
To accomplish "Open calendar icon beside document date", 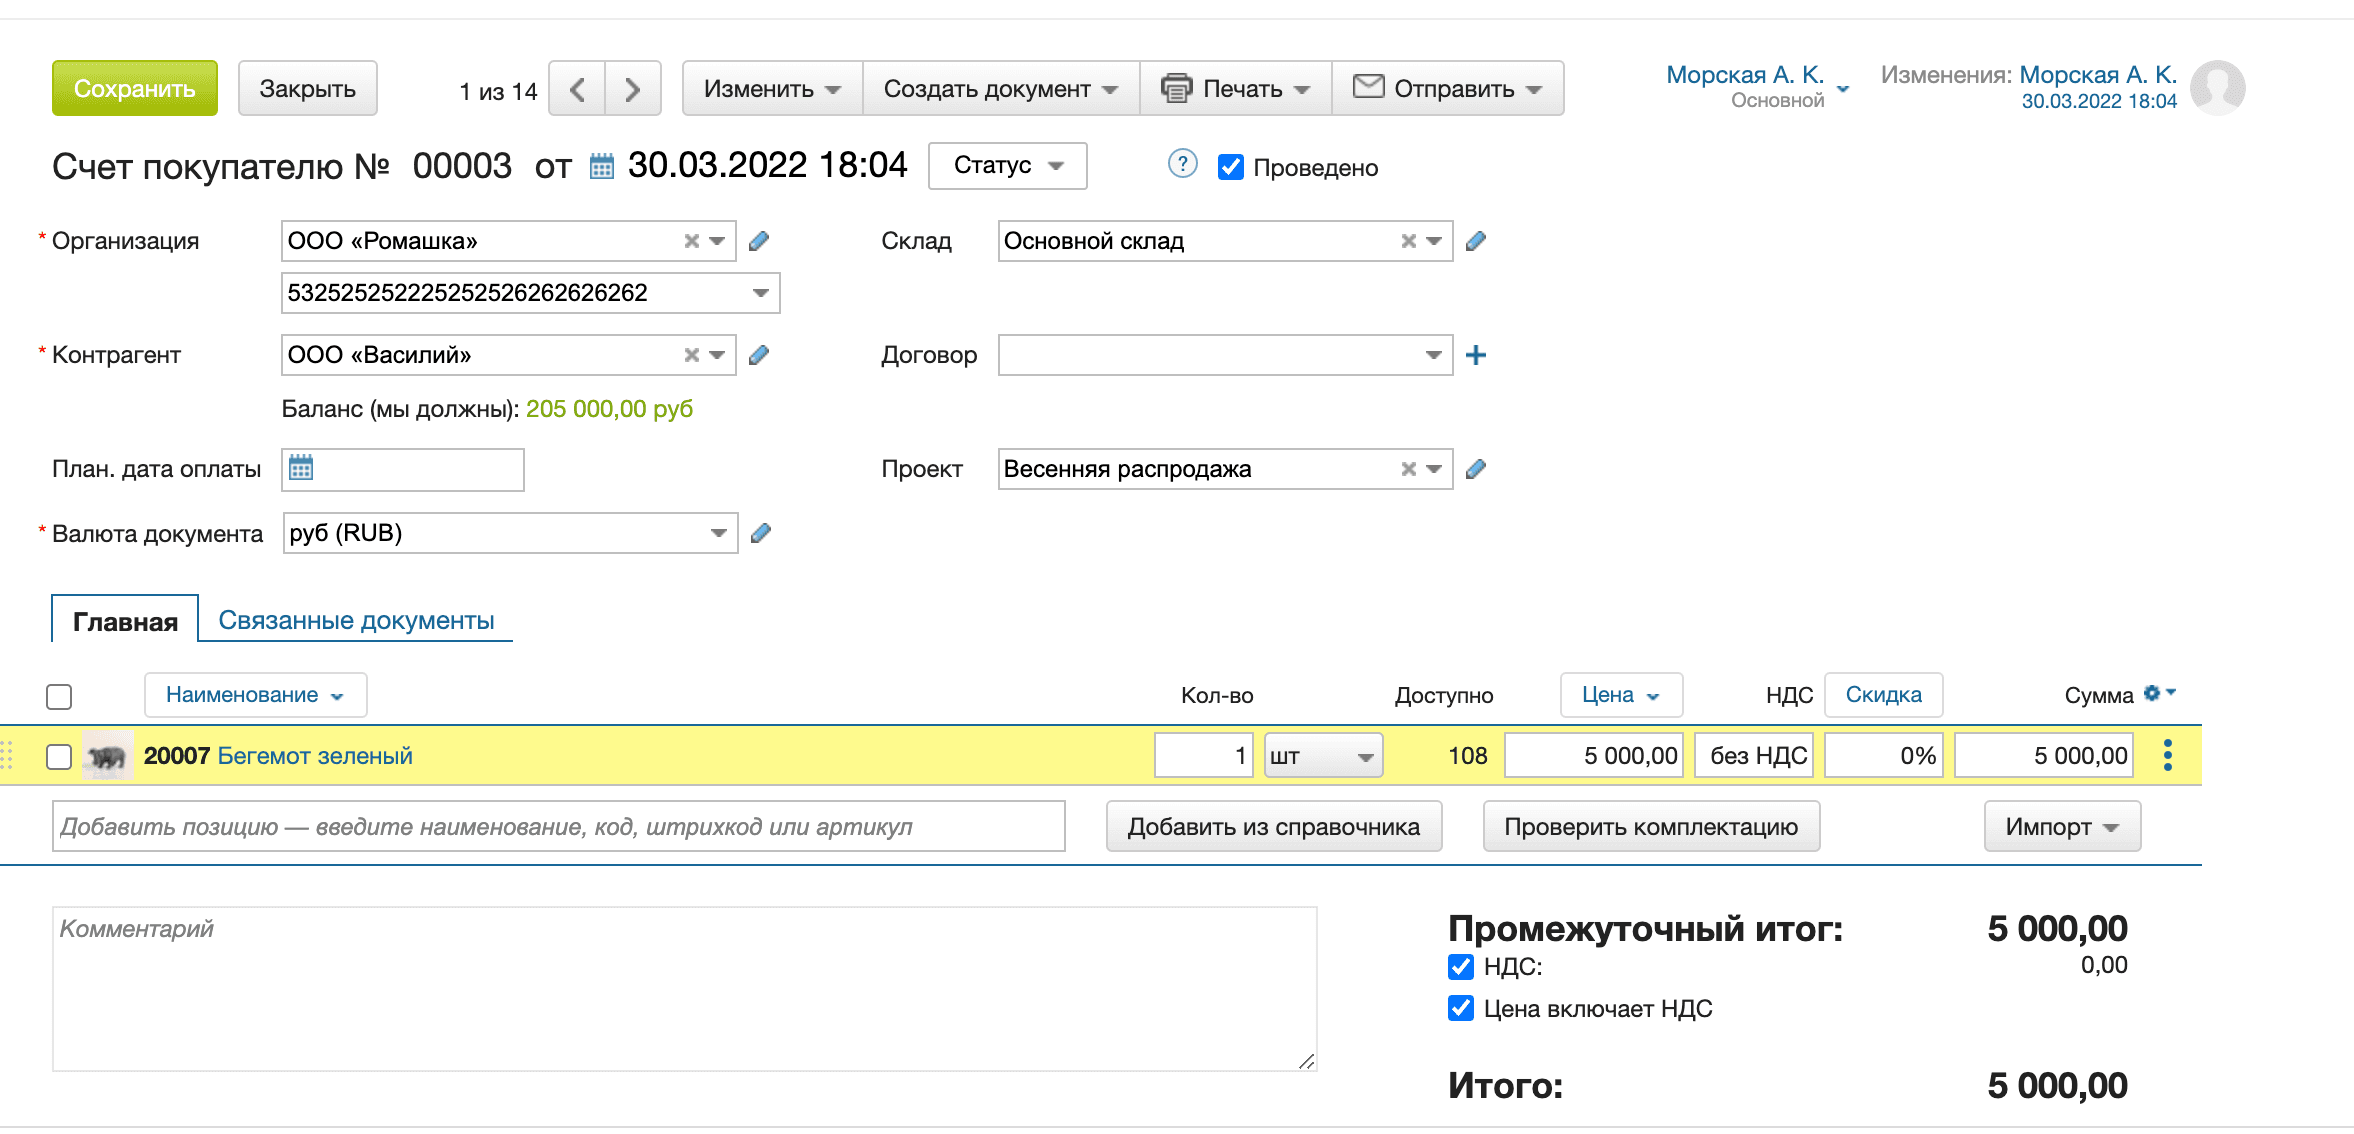I will [x=601, y=166].
